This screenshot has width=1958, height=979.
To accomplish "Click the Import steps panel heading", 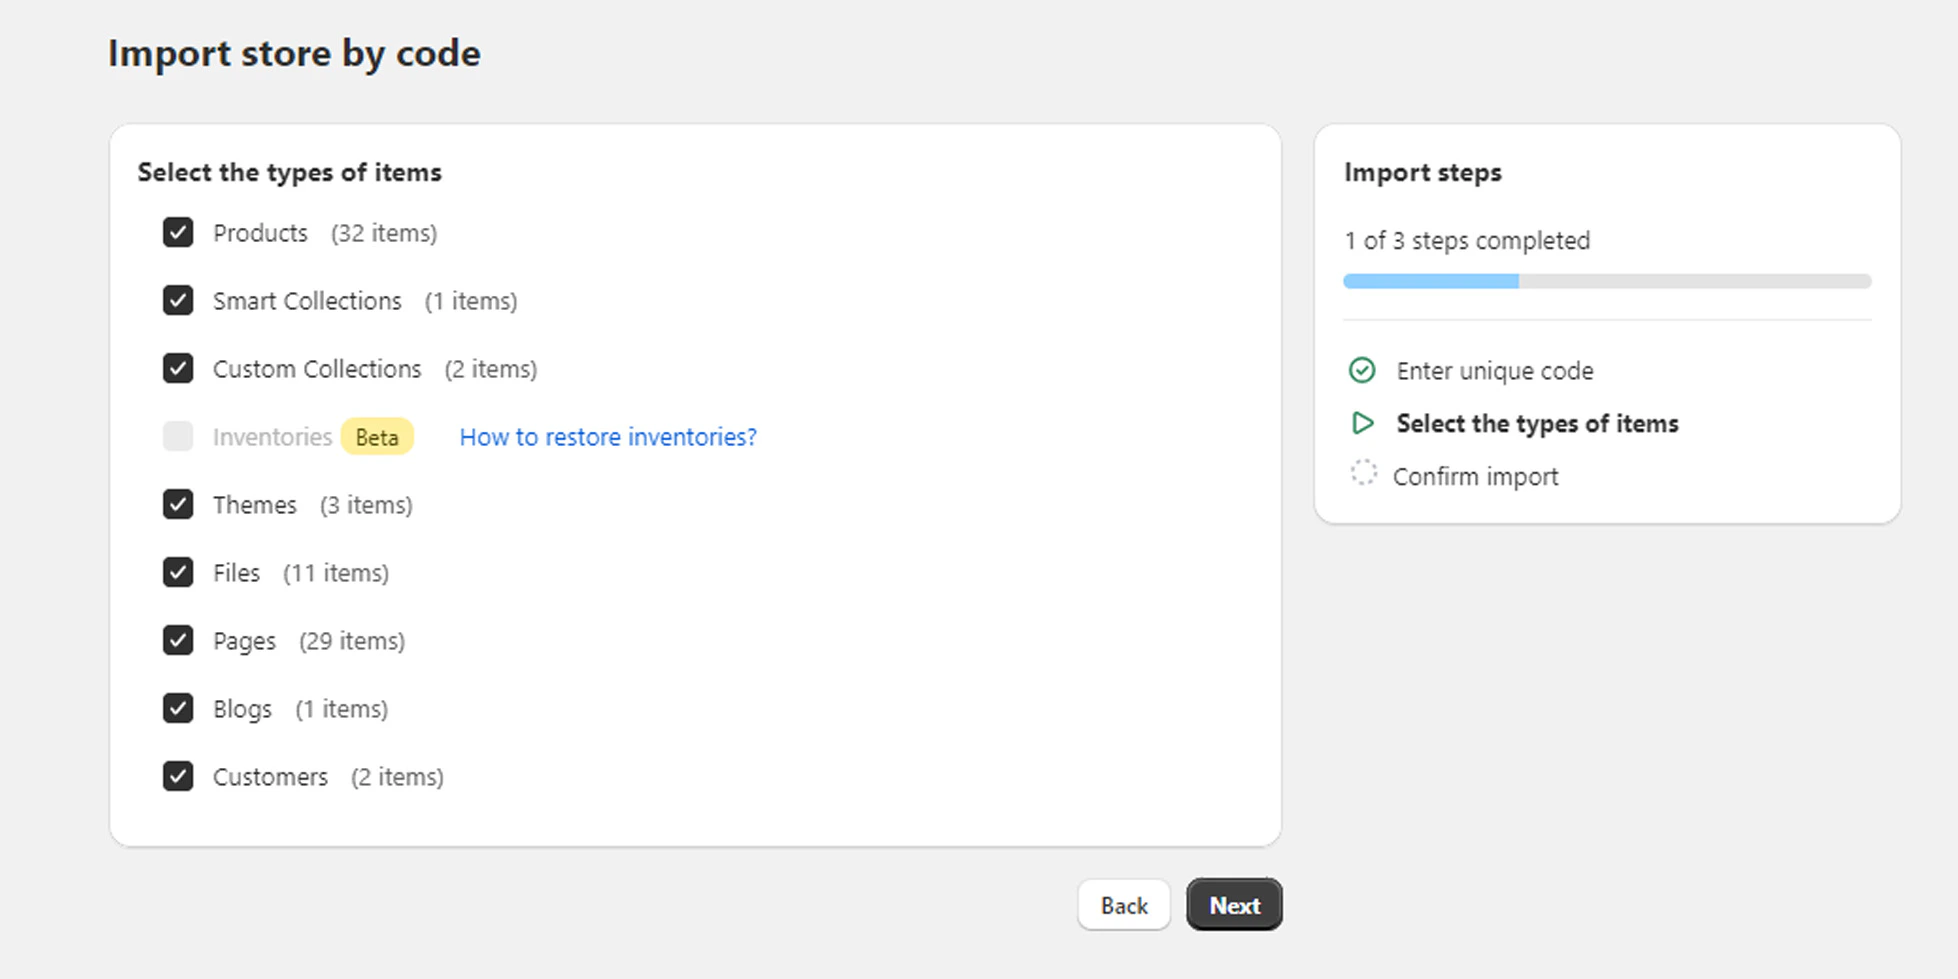I will point(1423,172).
